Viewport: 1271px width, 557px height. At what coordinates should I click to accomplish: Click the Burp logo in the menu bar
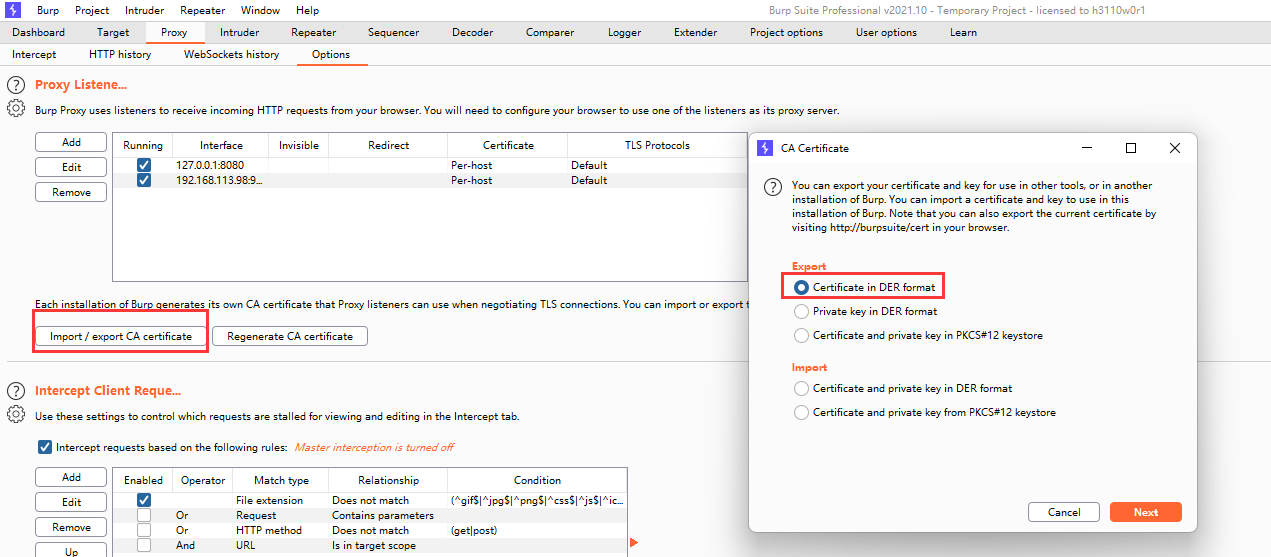14,10
